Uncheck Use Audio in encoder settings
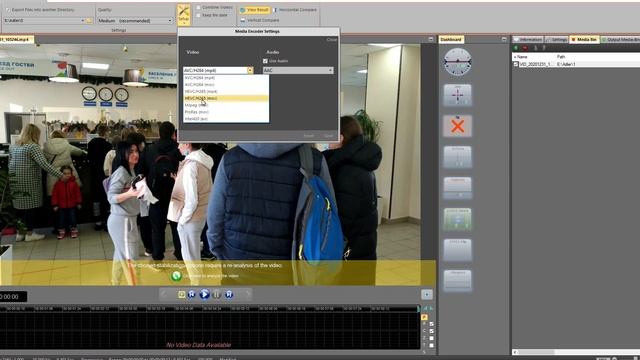The image size is (640, 360). click(265, 61)
